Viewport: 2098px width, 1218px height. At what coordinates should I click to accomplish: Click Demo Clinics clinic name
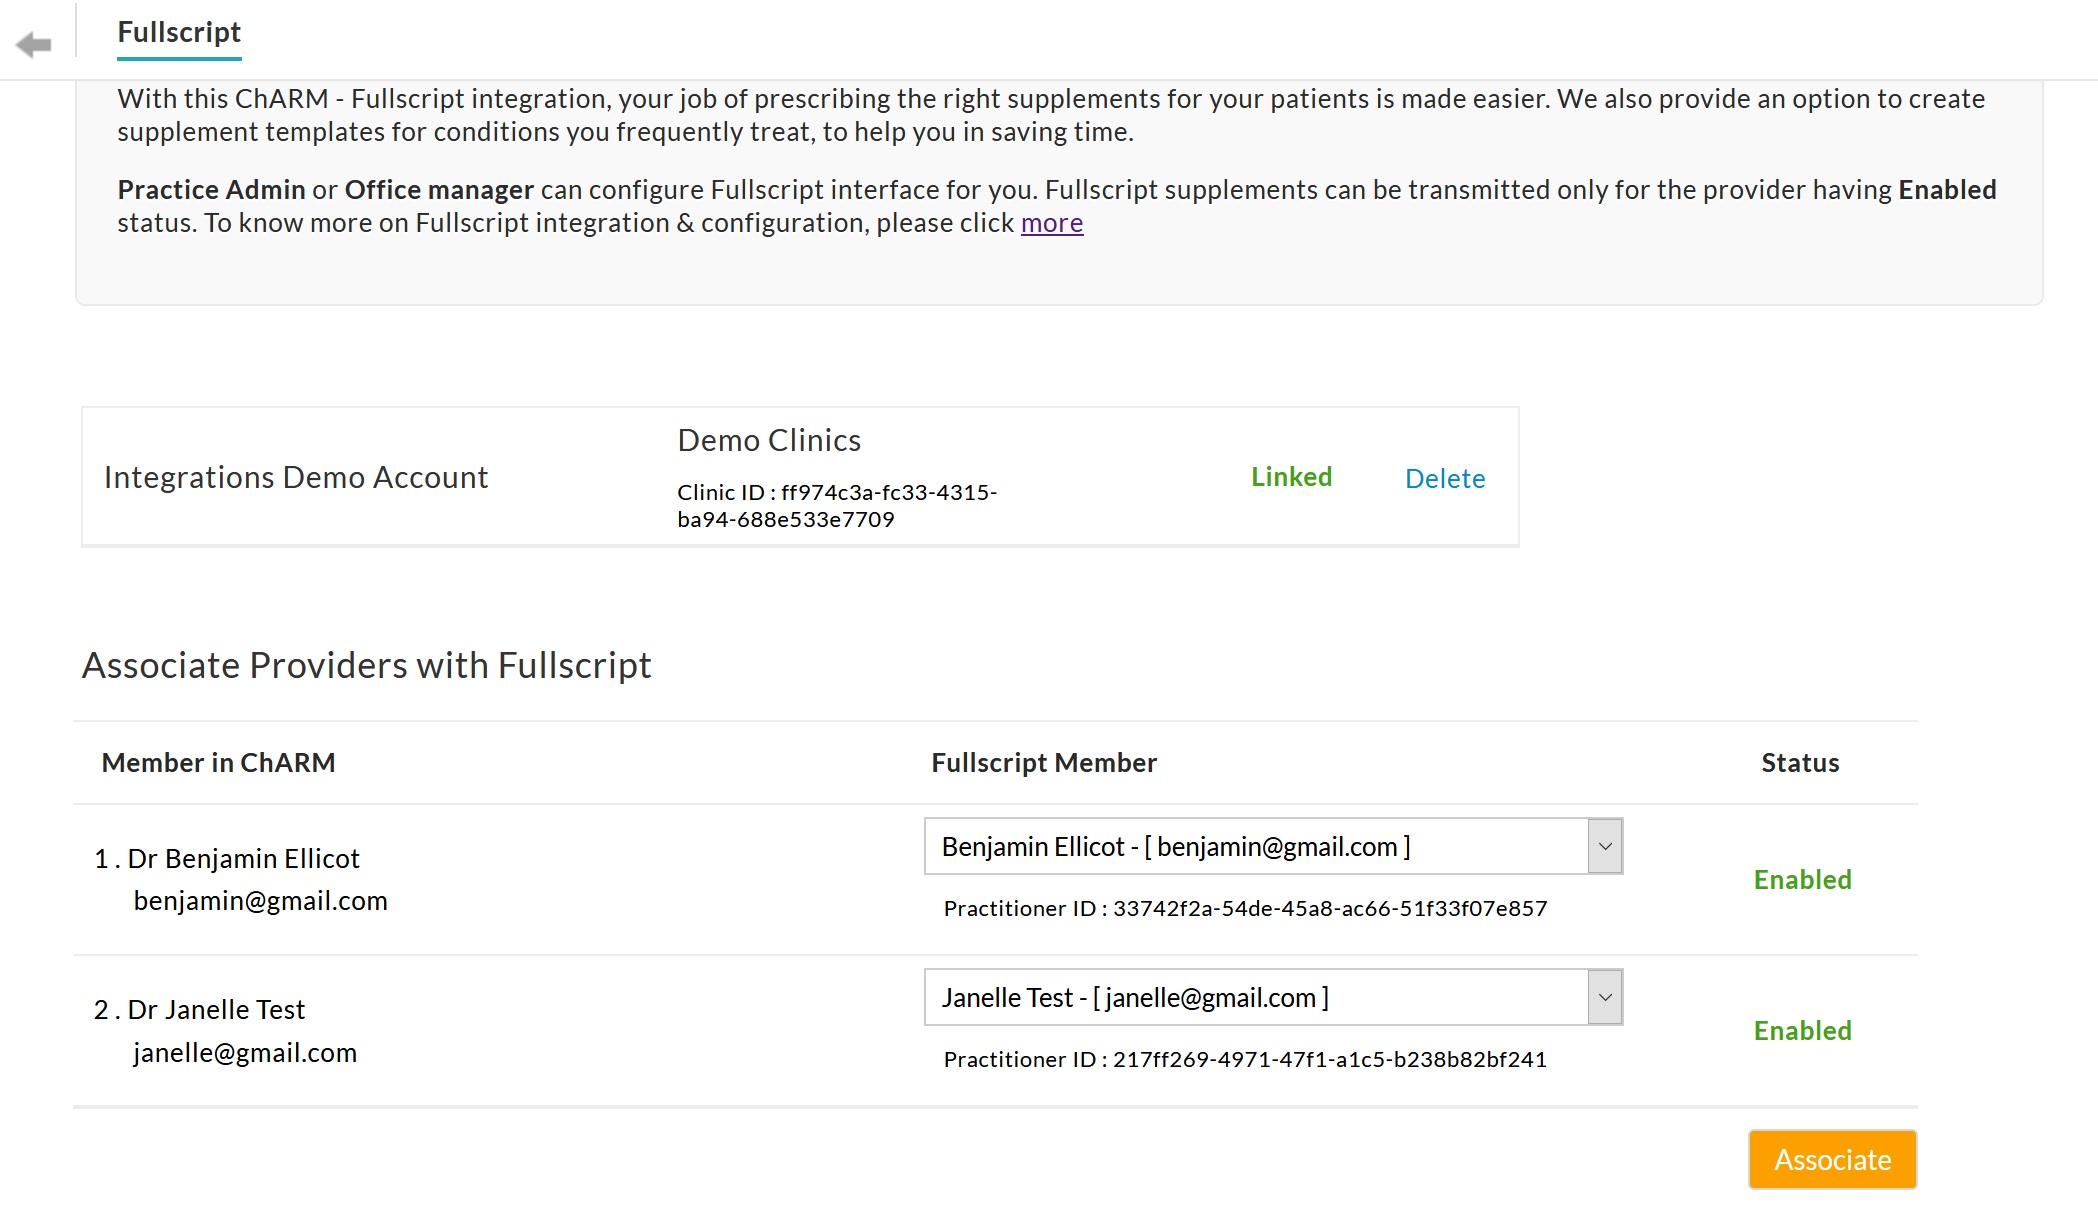[x=769, y=439]
